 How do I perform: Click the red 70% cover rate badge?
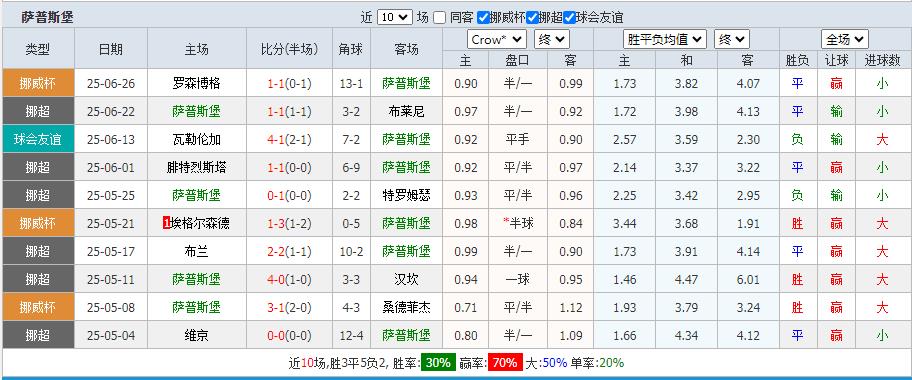click(x=505, y=363)
